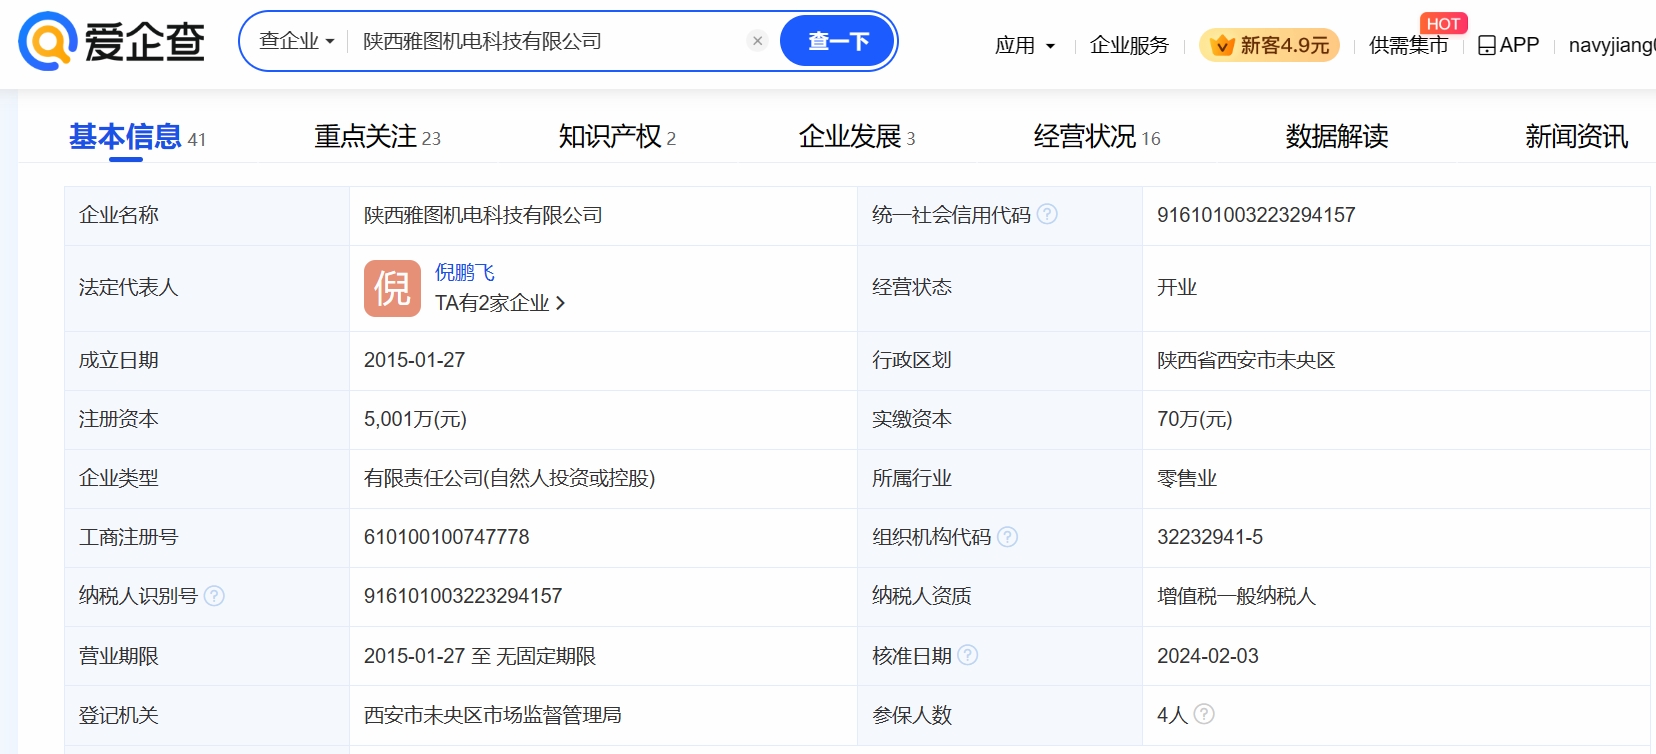Clear the search box with the X icon
The width and height of the screenshot is (1656, 754).
pyautogui.click(x=757, y=41)
